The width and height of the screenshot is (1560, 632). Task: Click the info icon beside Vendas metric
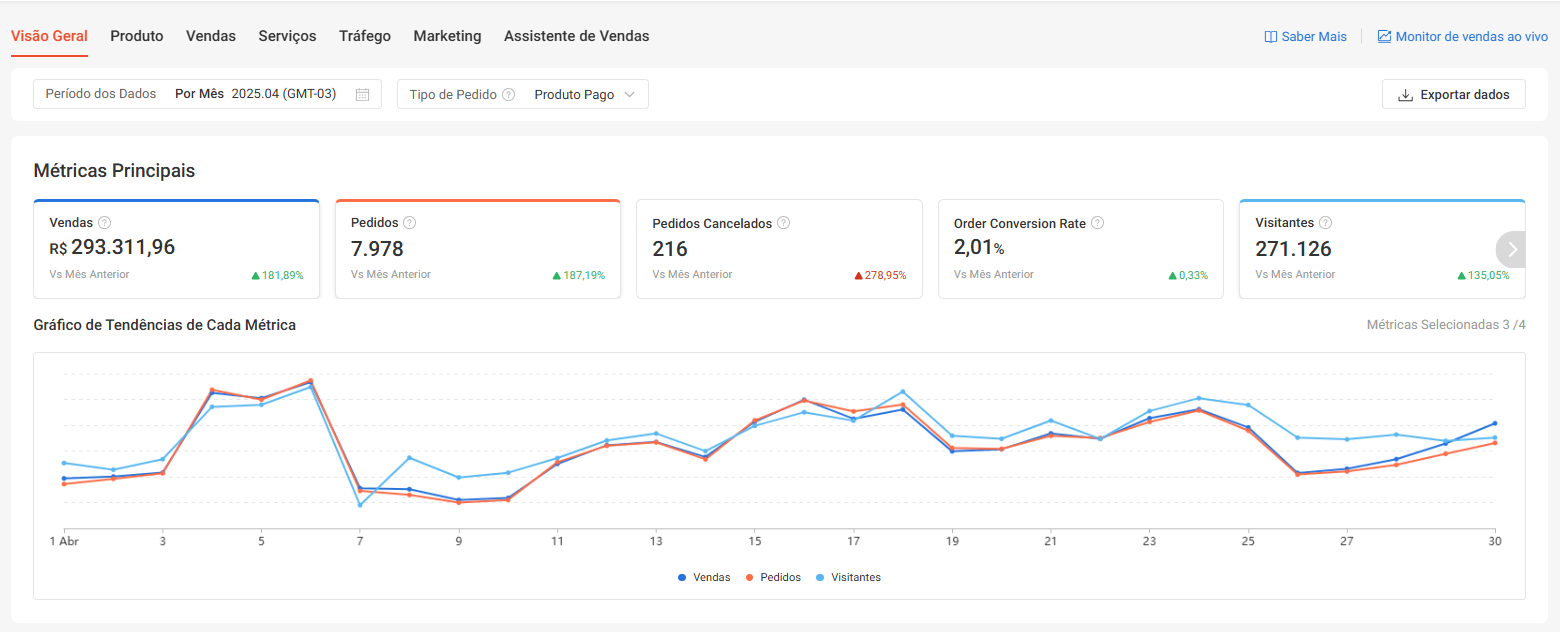tap(104, 223)
